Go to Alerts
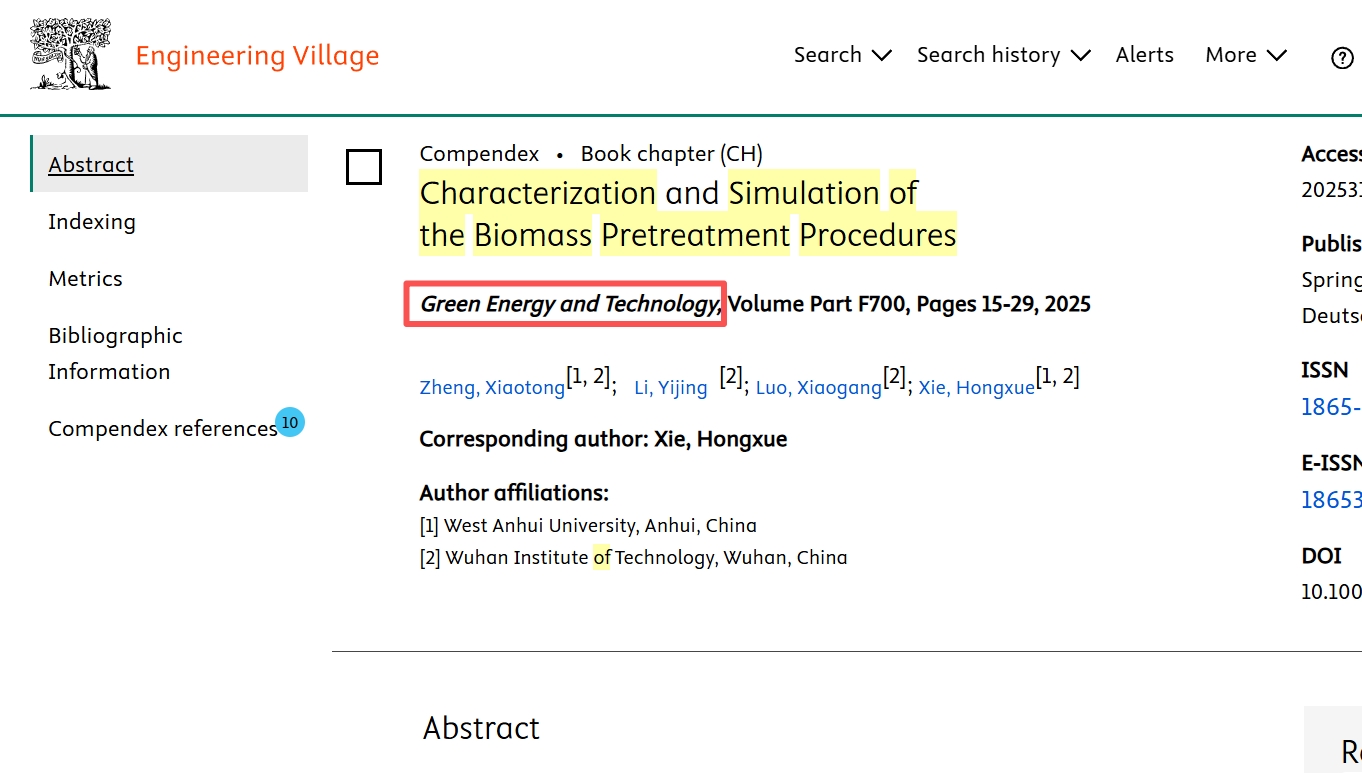Viewport: 1362px width, 773px height. [1144, 55]
